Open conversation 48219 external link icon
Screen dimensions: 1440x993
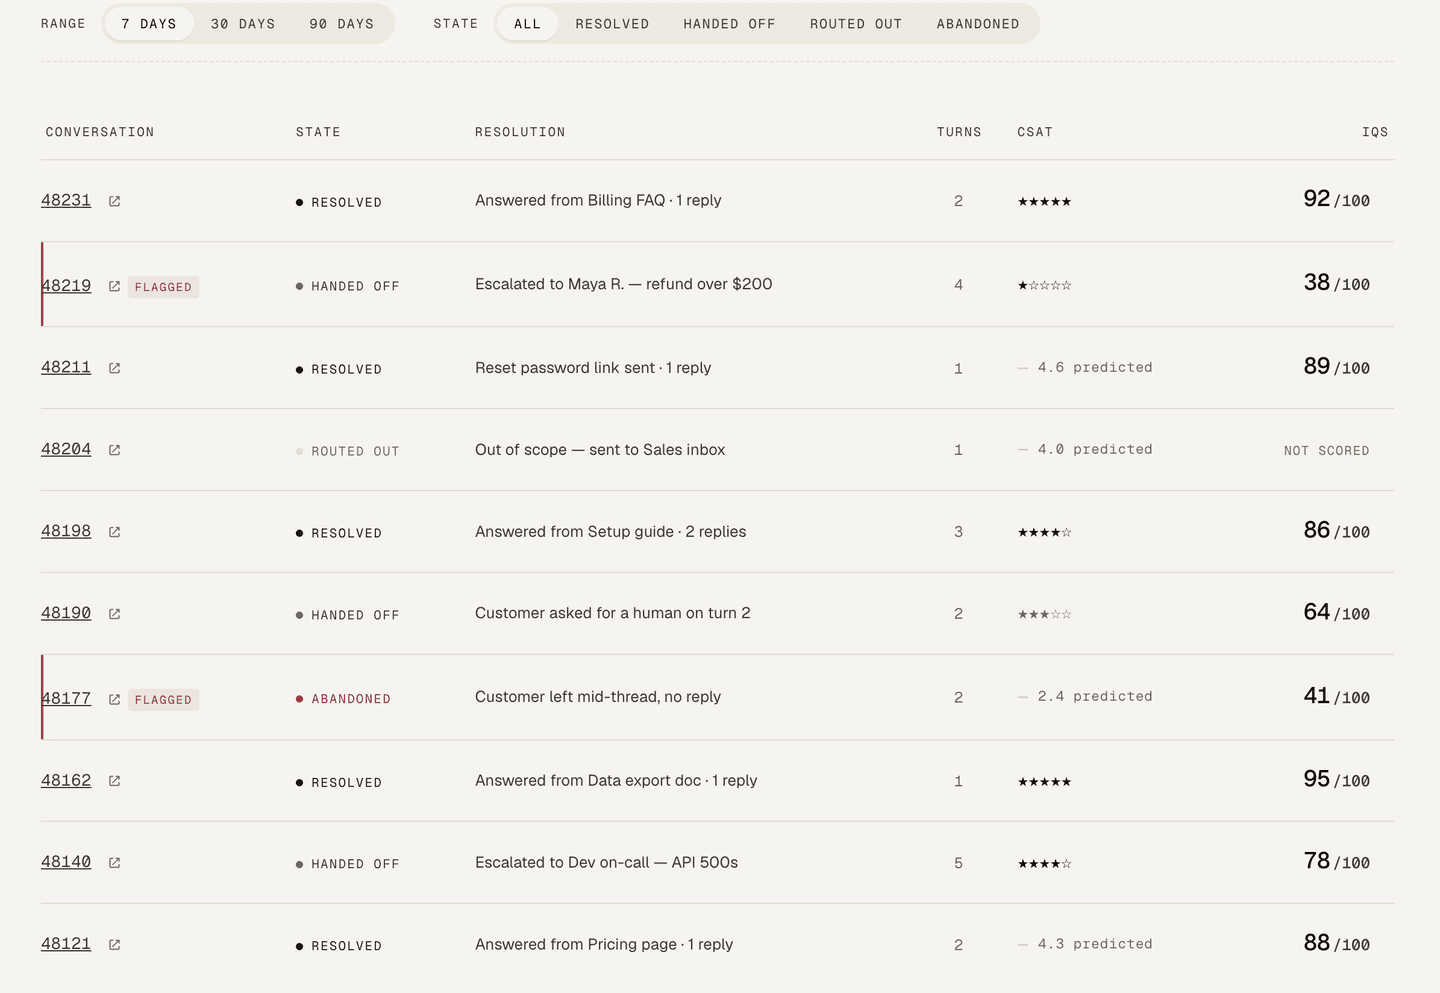coord(114,286)
